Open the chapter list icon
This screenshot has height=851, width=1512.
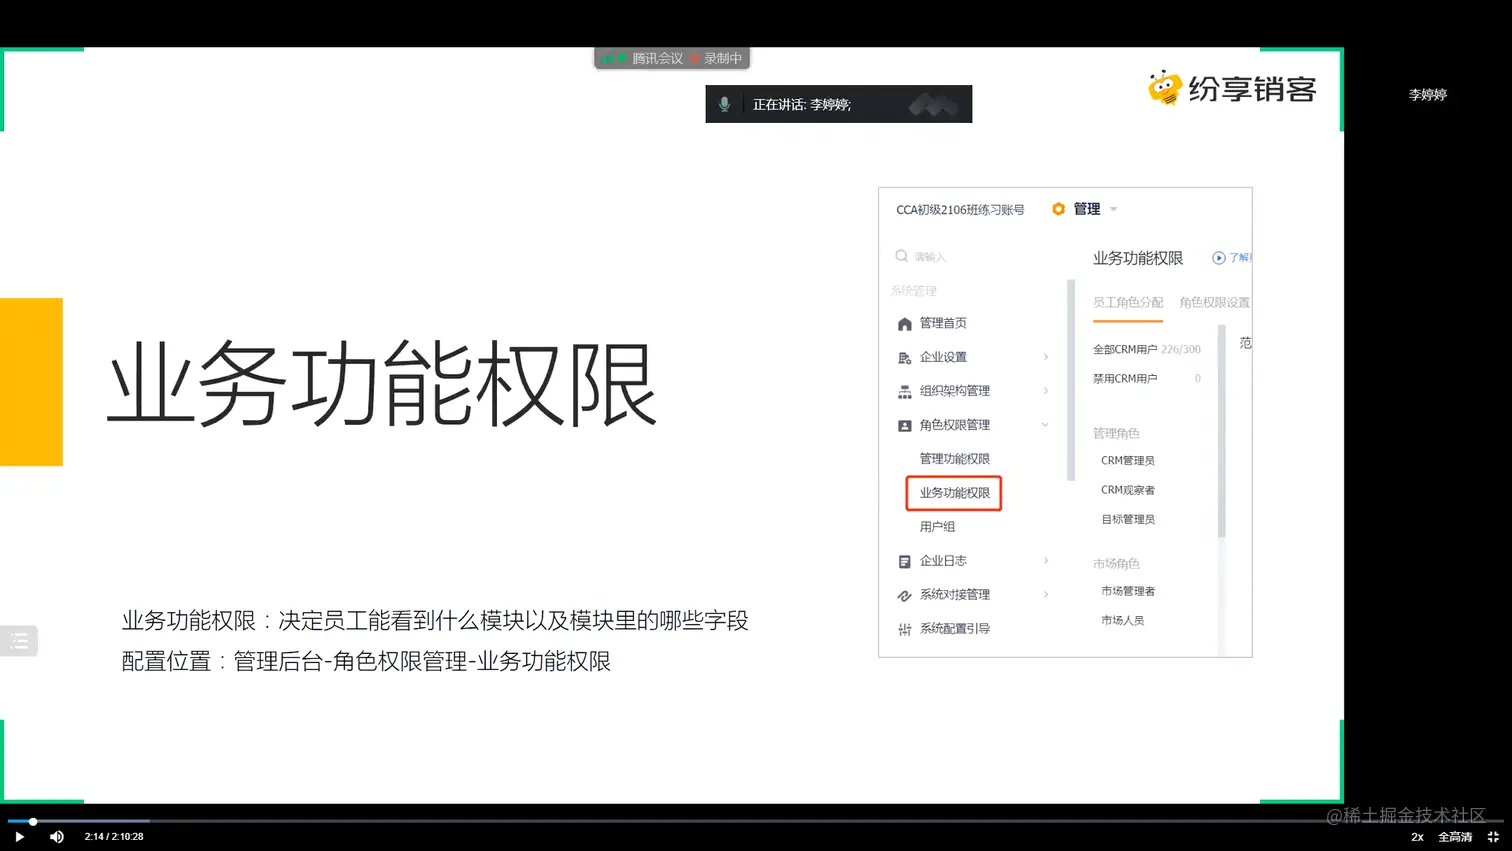pos(19,641)
